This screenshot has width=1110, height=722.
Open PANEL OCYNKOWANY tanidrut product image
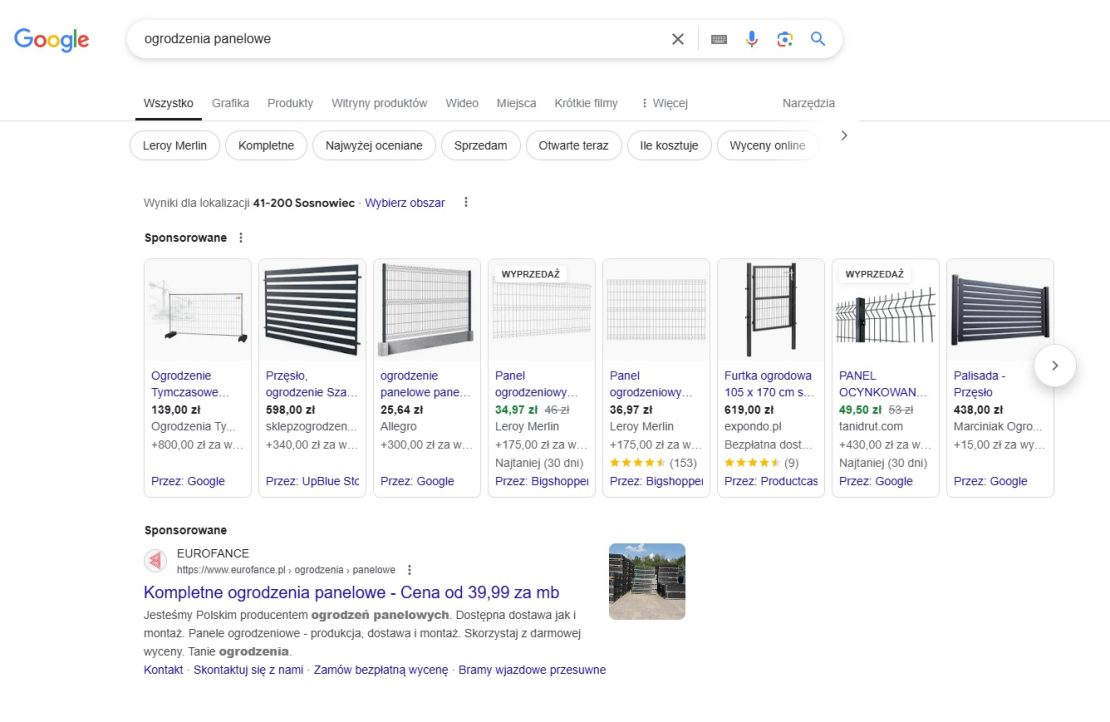tap(886, 310)
